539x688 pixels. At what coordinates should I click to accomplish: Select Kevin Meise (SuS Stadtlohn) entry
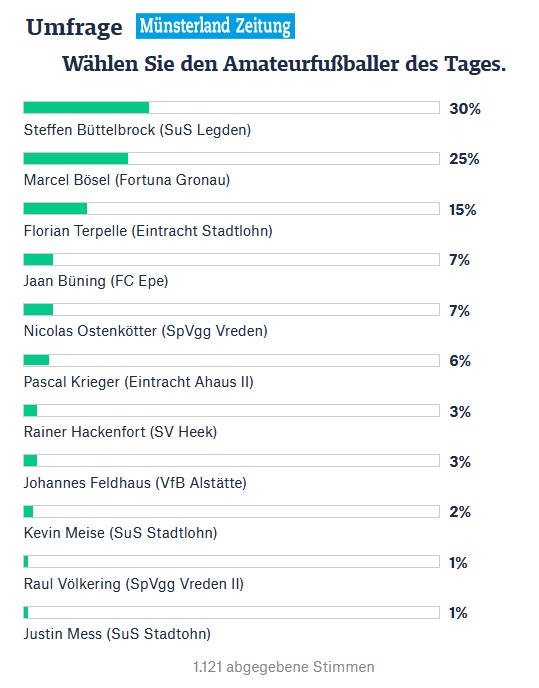(x=120, y=533)
